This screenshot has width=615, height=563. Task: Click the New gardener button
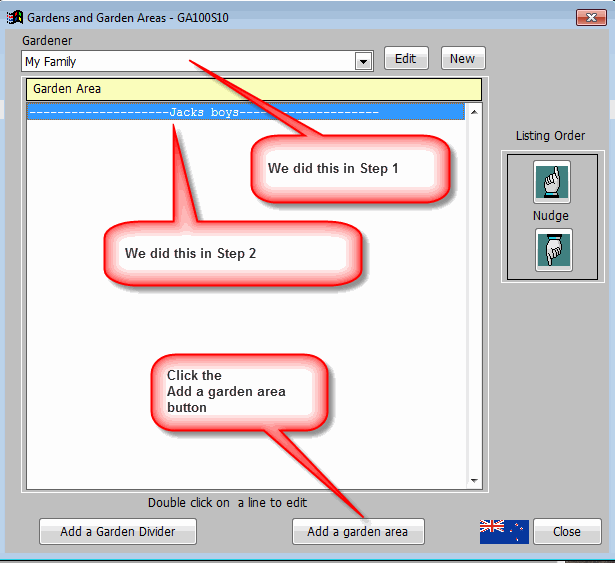463,58
